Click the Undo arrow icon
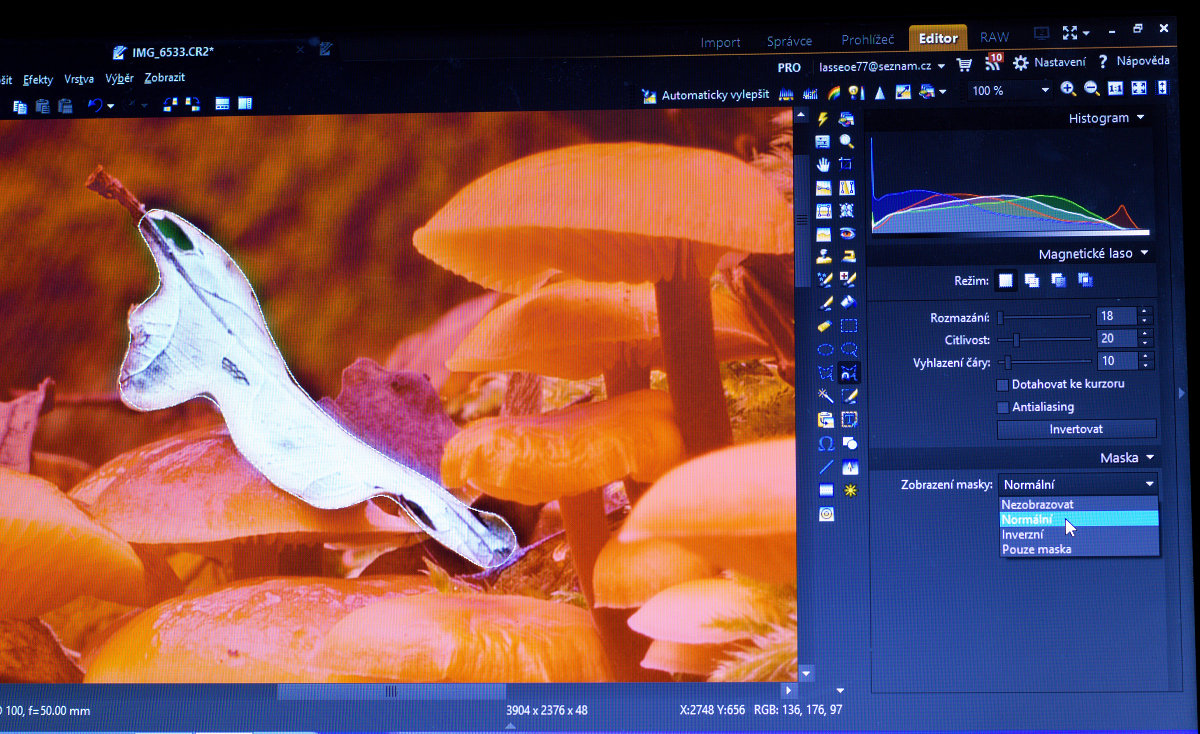Image resolution: width=1200 pixels, height=734 pixels. 95,104
